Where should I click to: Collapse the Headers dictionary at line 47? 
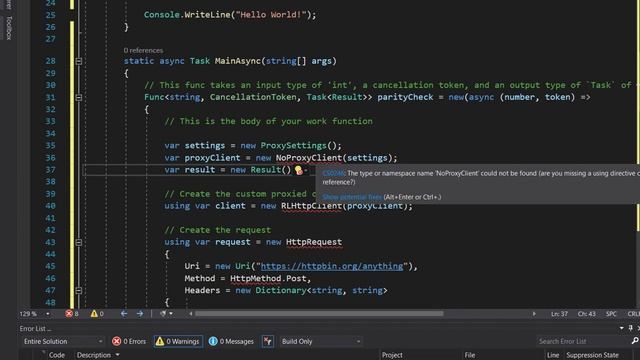click(79, 290)
